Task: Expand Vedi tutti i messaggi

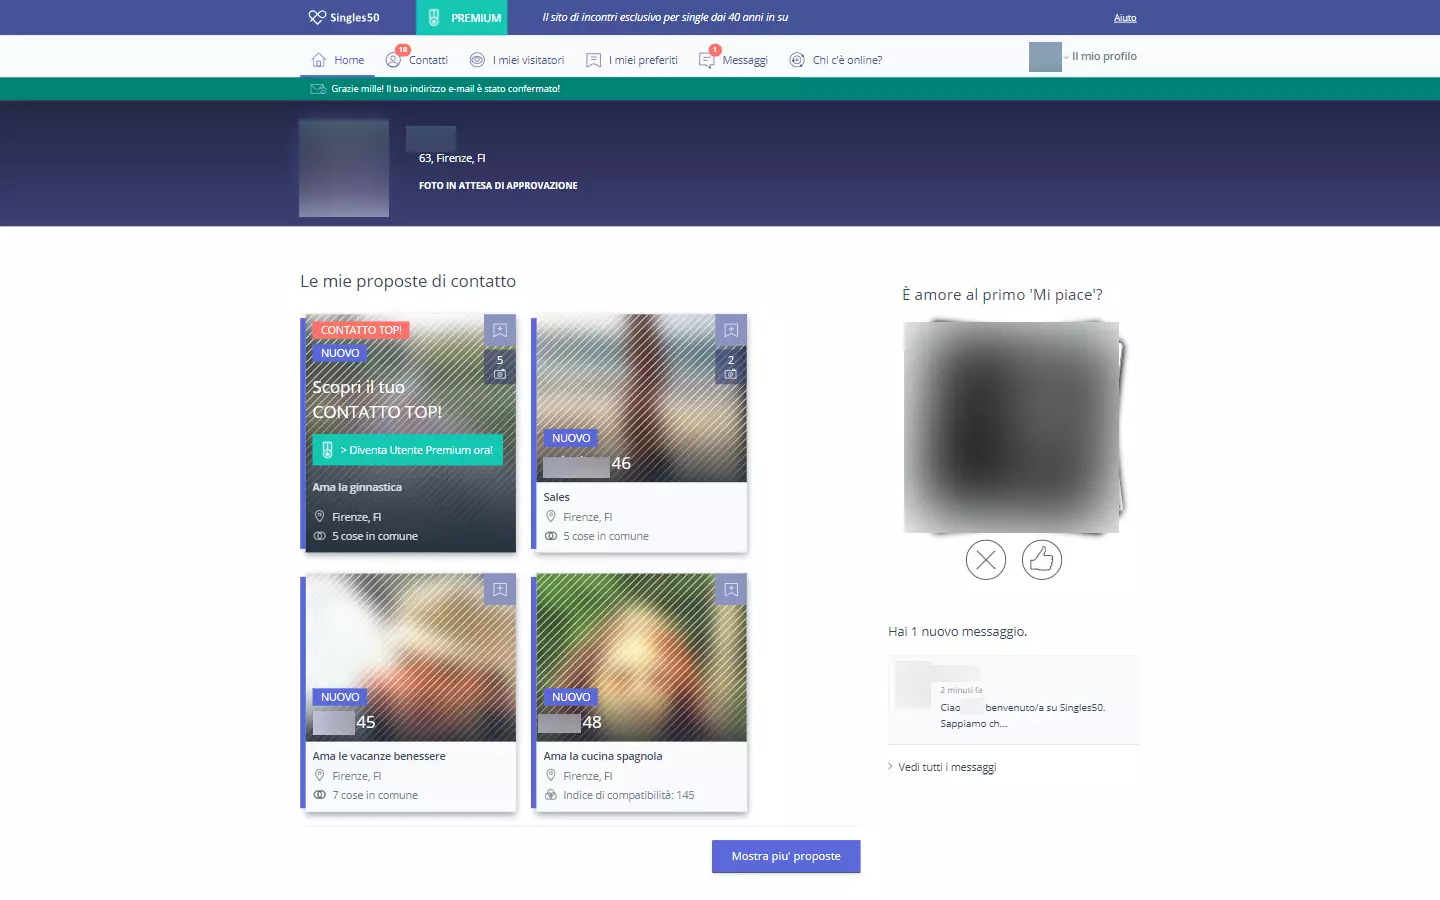Action: 946,767
